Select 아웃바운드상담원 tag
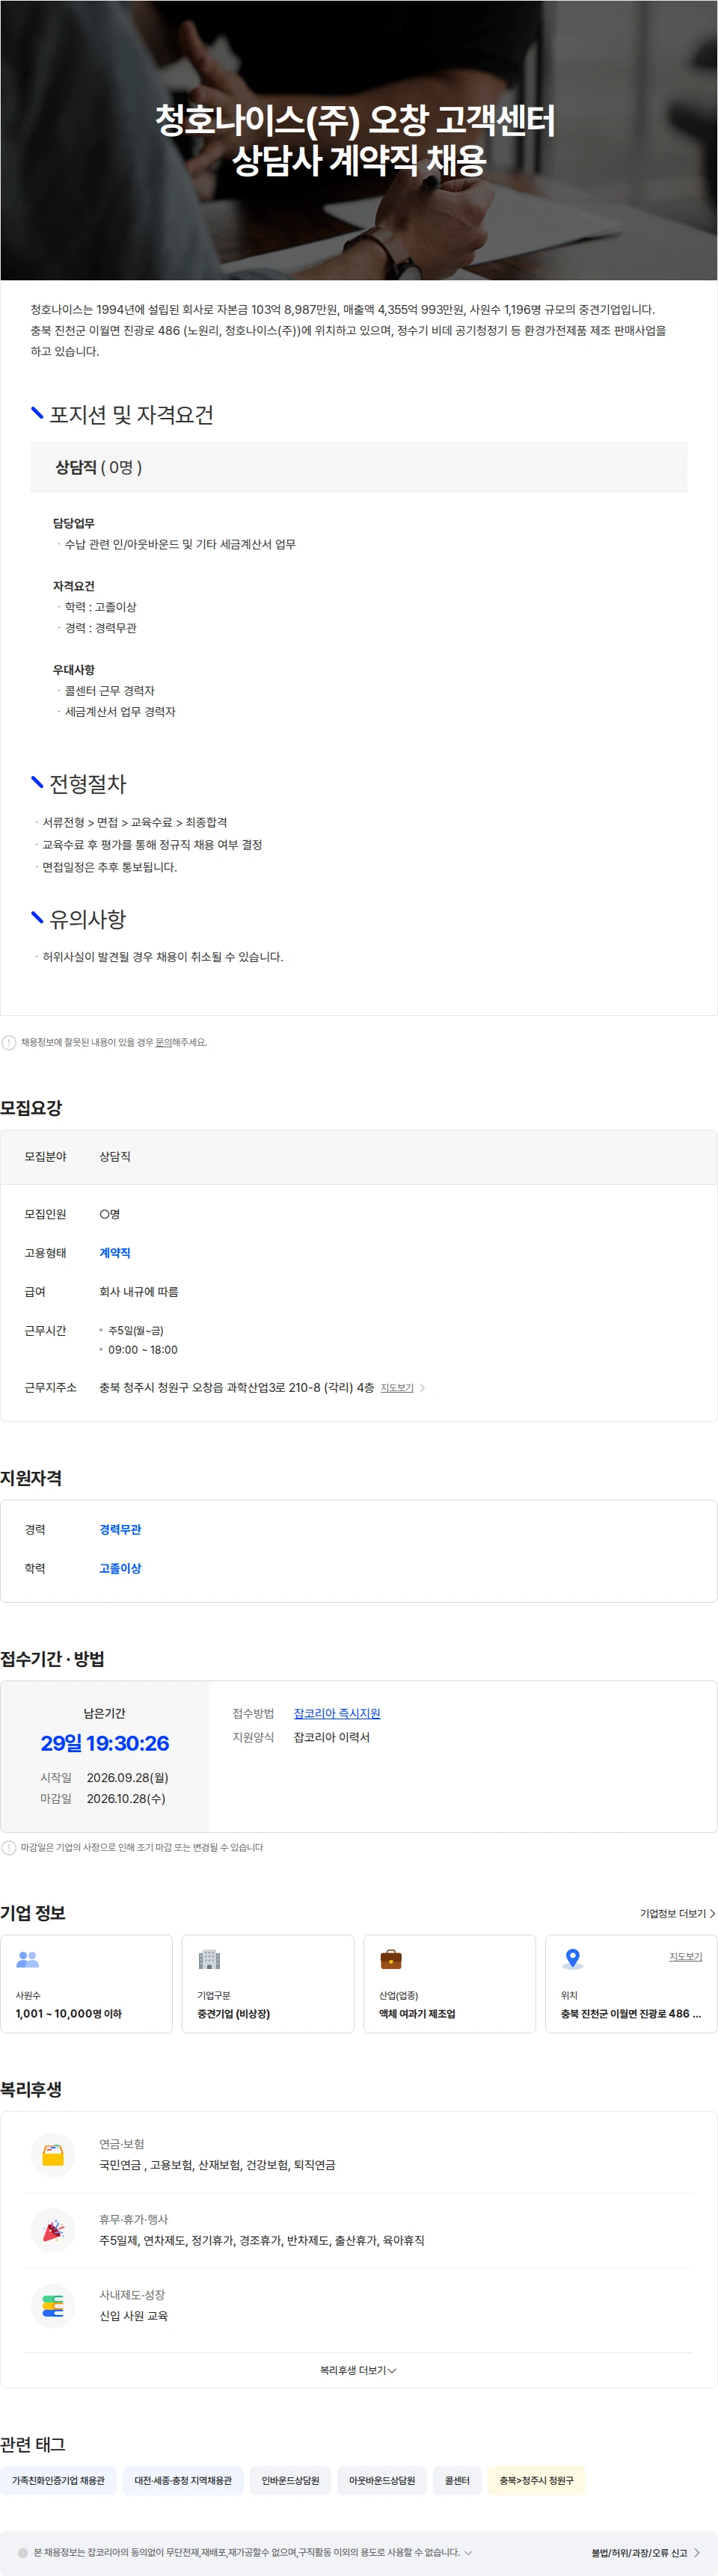 (382, 2480)
